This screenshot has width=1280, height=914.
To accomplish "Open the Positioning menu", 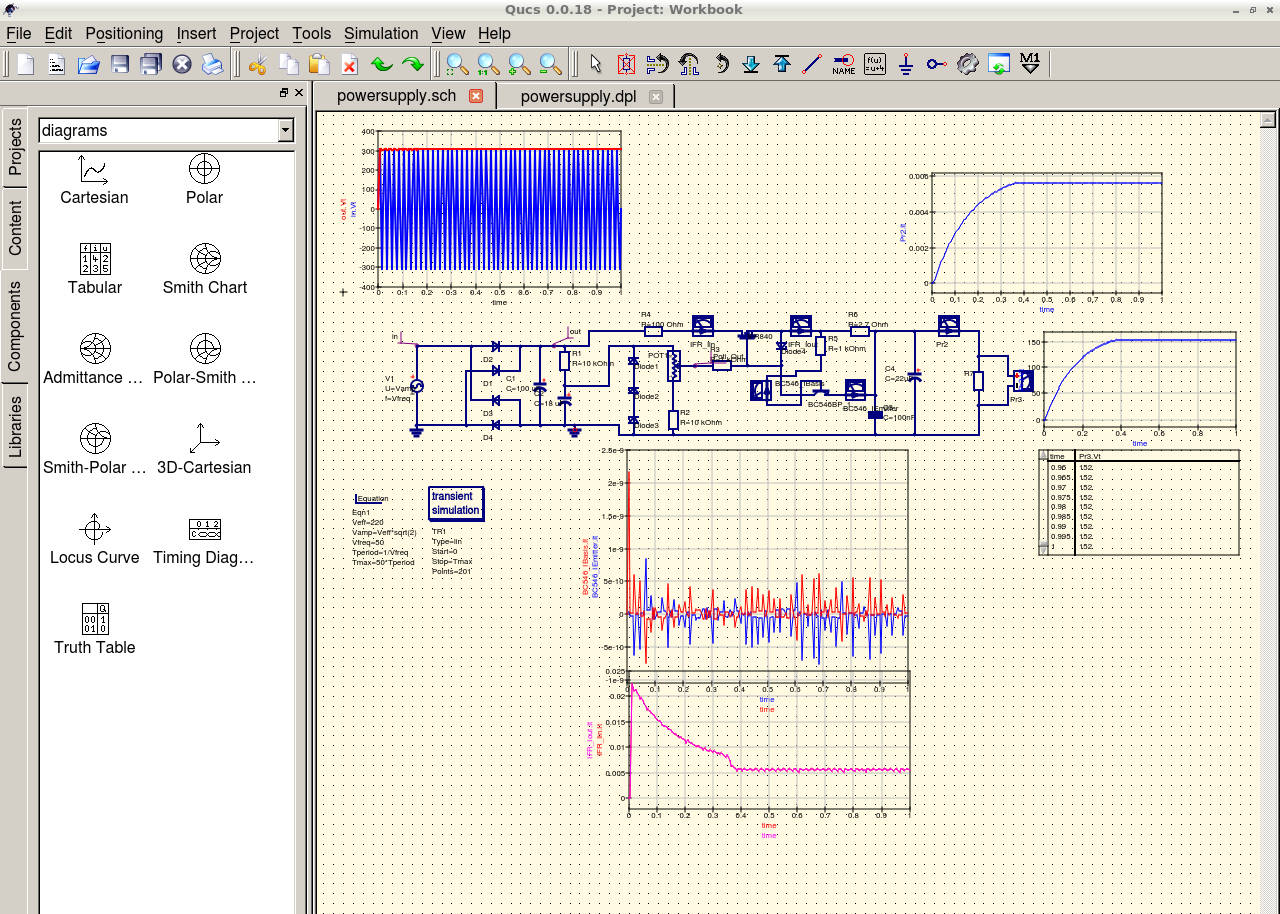I will click(124, 33).
